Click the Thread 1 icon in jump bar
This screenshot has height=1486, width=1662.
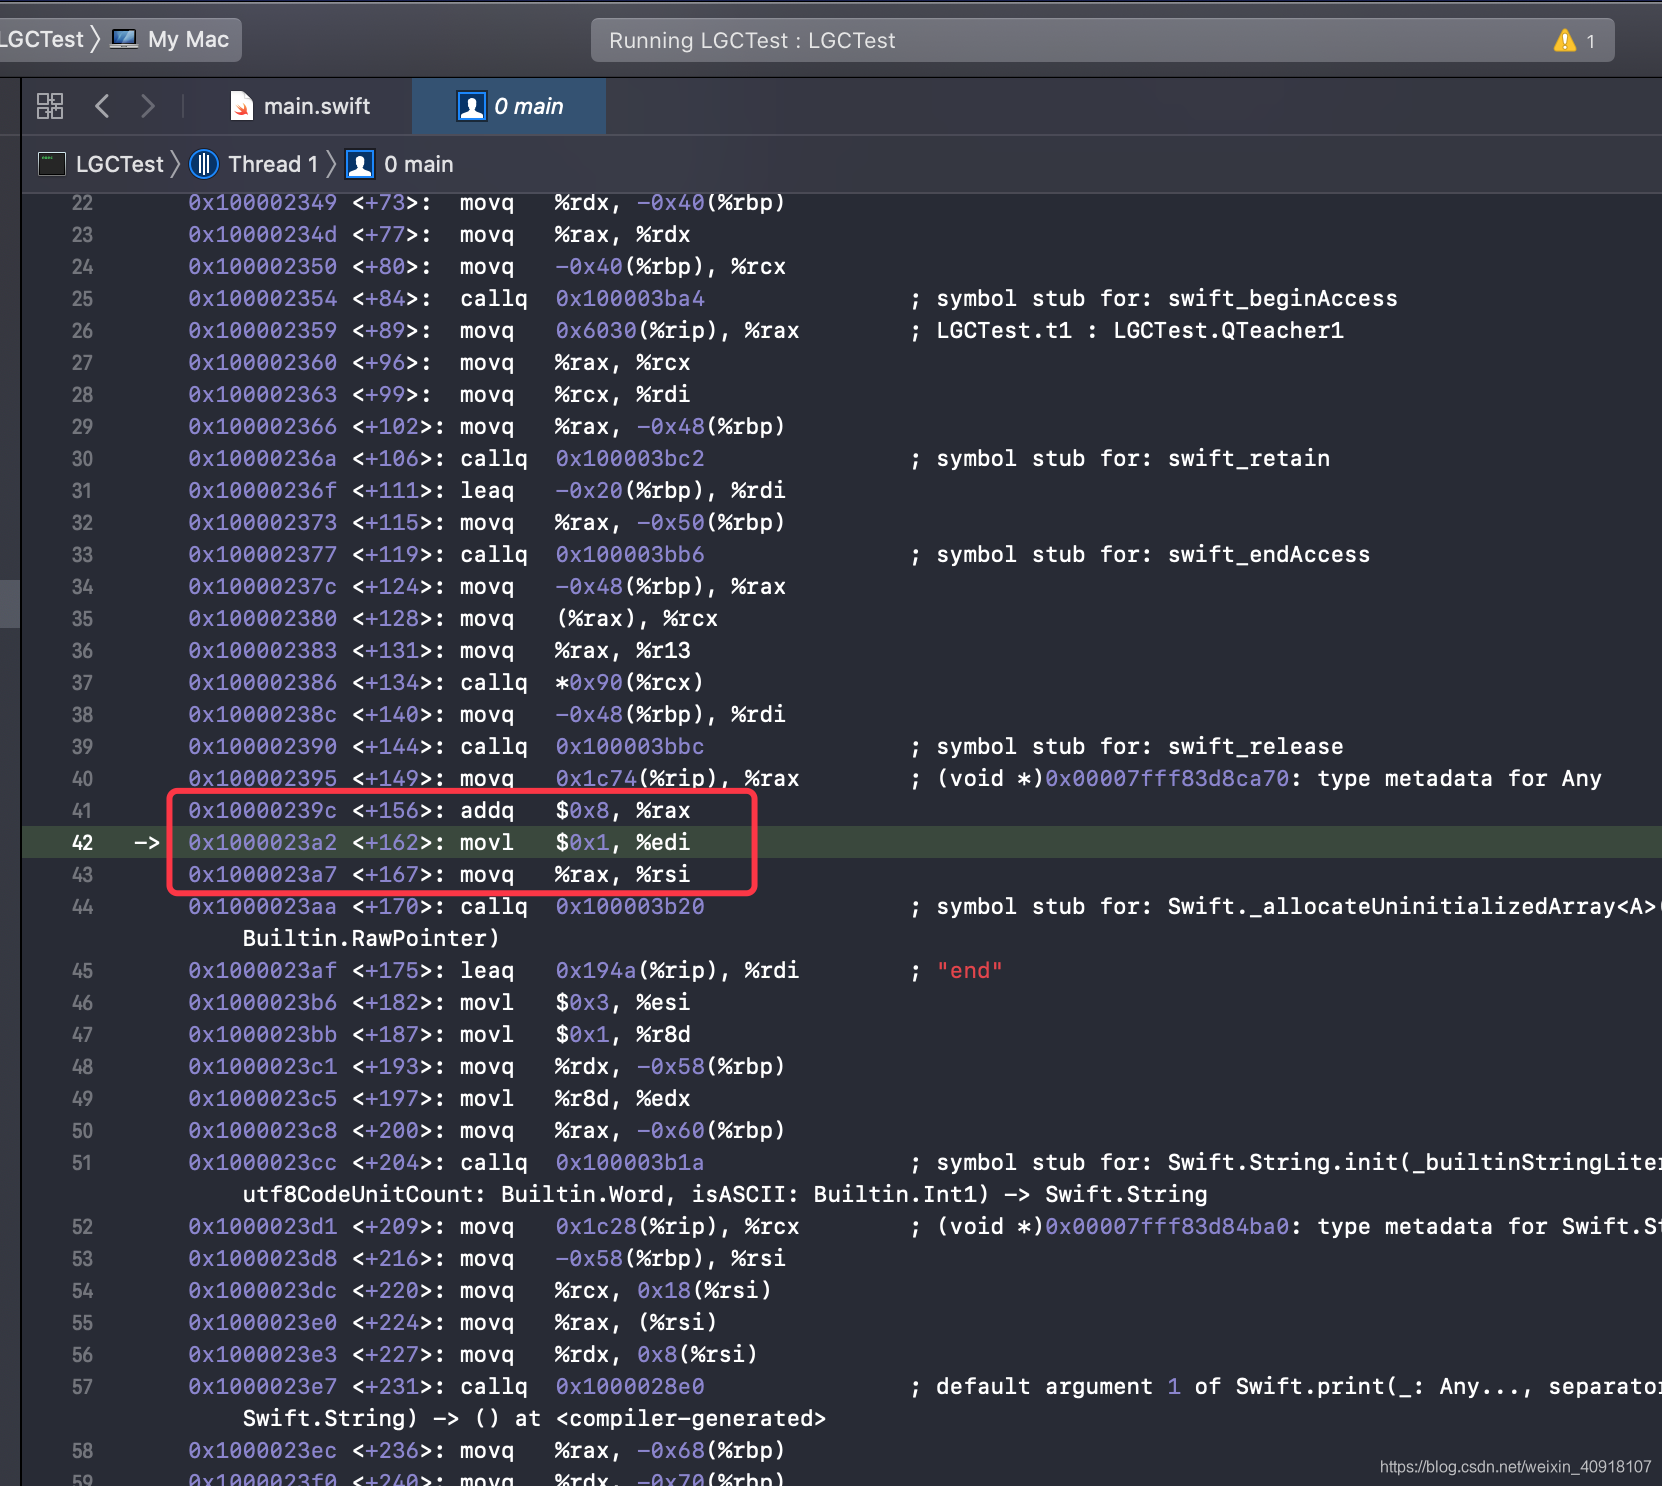pyautogui.click(x=204, y=164)
